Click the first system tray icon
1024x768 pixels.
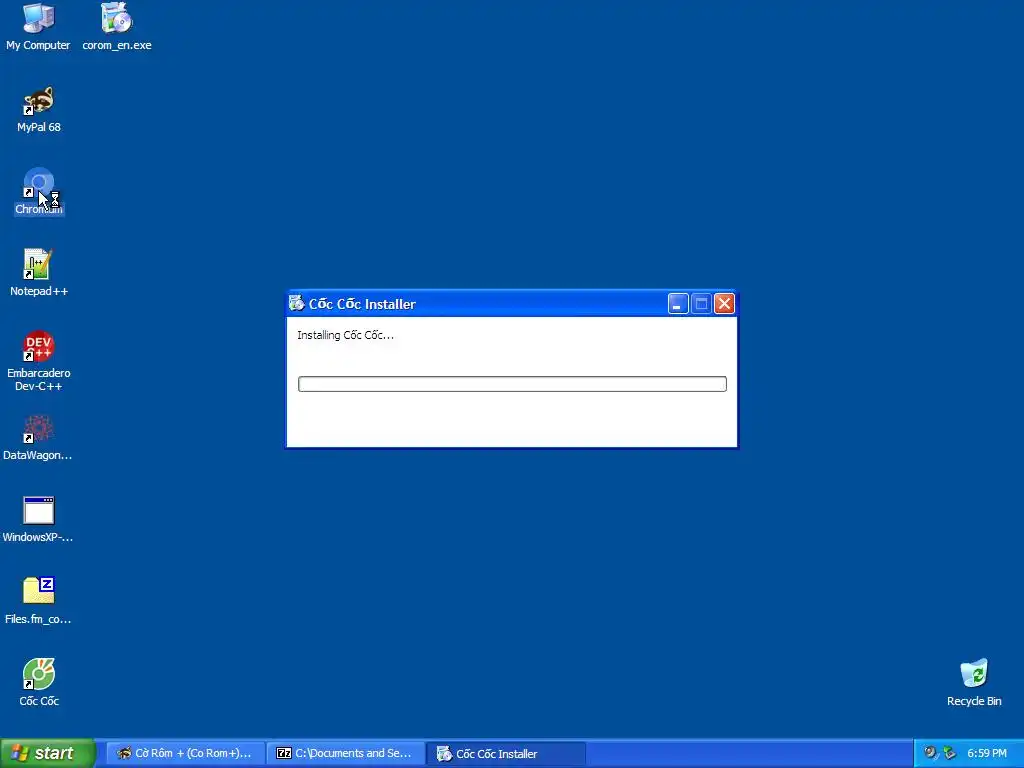click(x=931, y=753)
